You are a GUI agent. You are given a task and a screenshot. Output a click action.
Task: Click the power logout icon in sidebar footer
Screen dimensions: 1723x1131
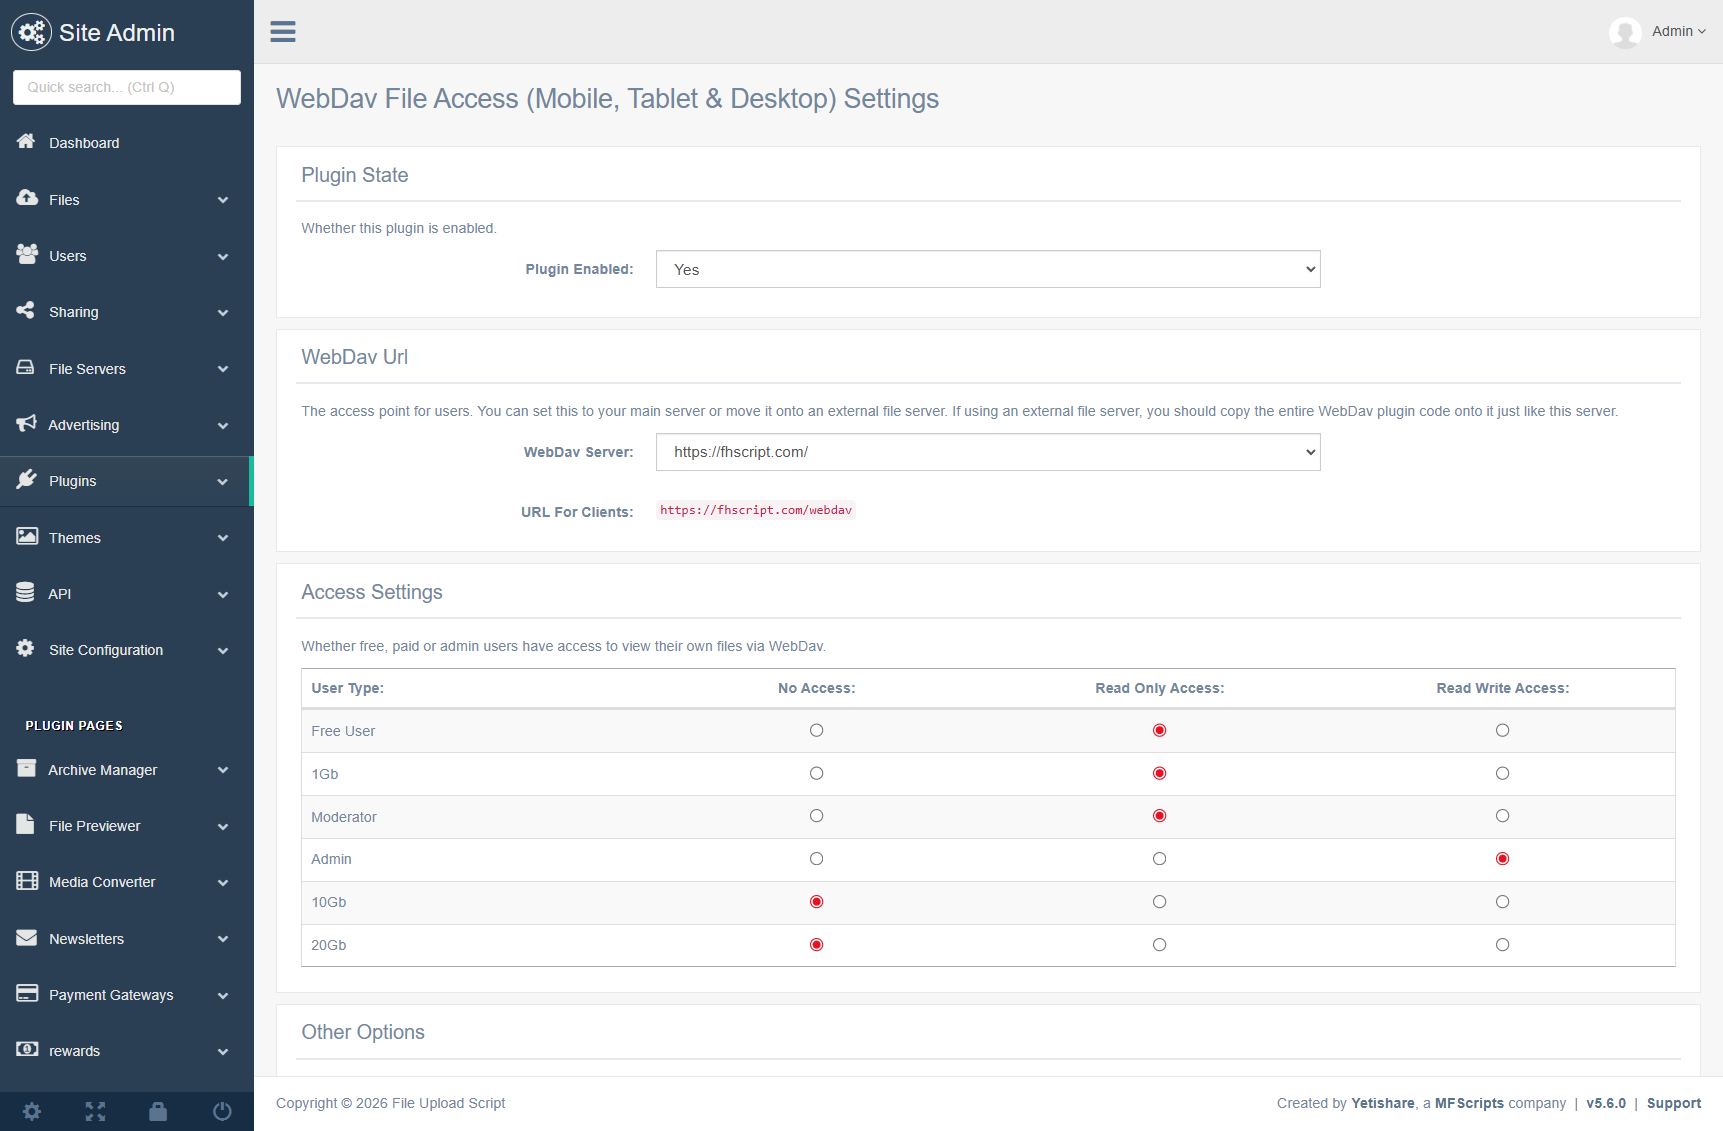pyautogui.click(x=222, y=1111)
